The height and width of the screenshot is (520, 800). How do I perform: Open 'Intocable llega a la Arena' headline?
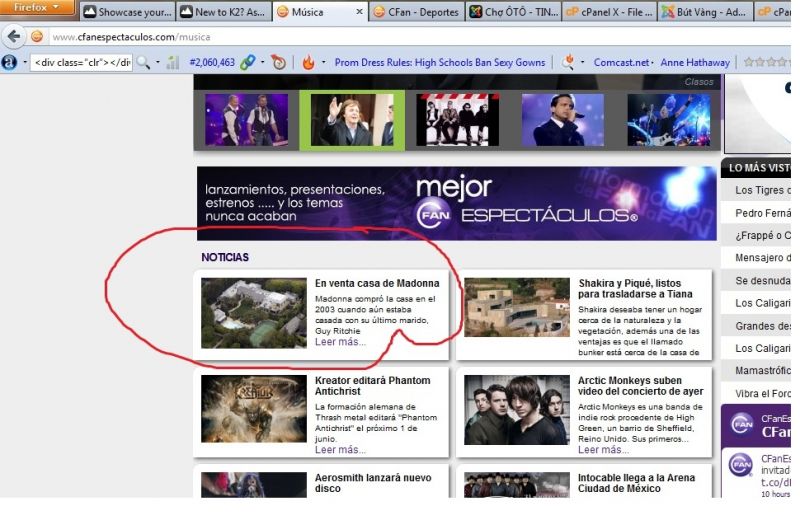pyautogui.click(x=636, y=483)
